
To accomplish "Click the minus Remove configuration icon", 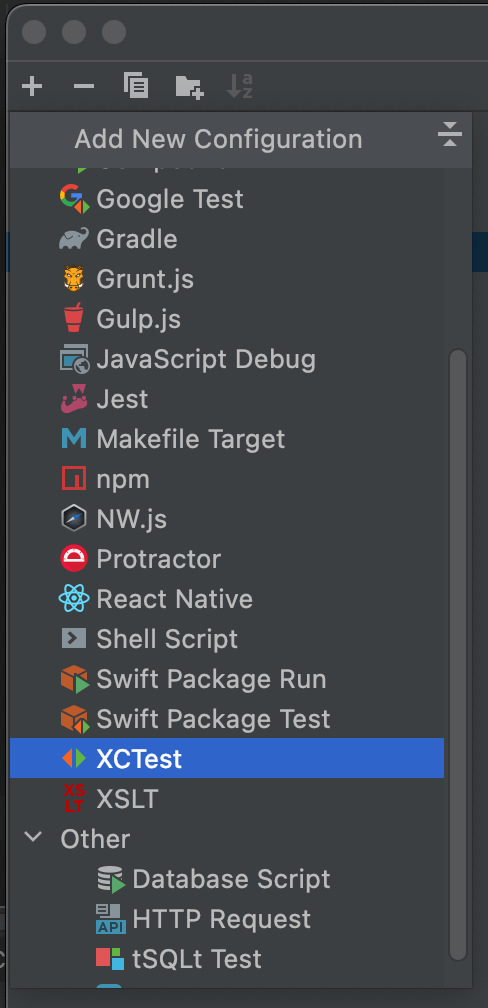I will click(x=84, y=86).
